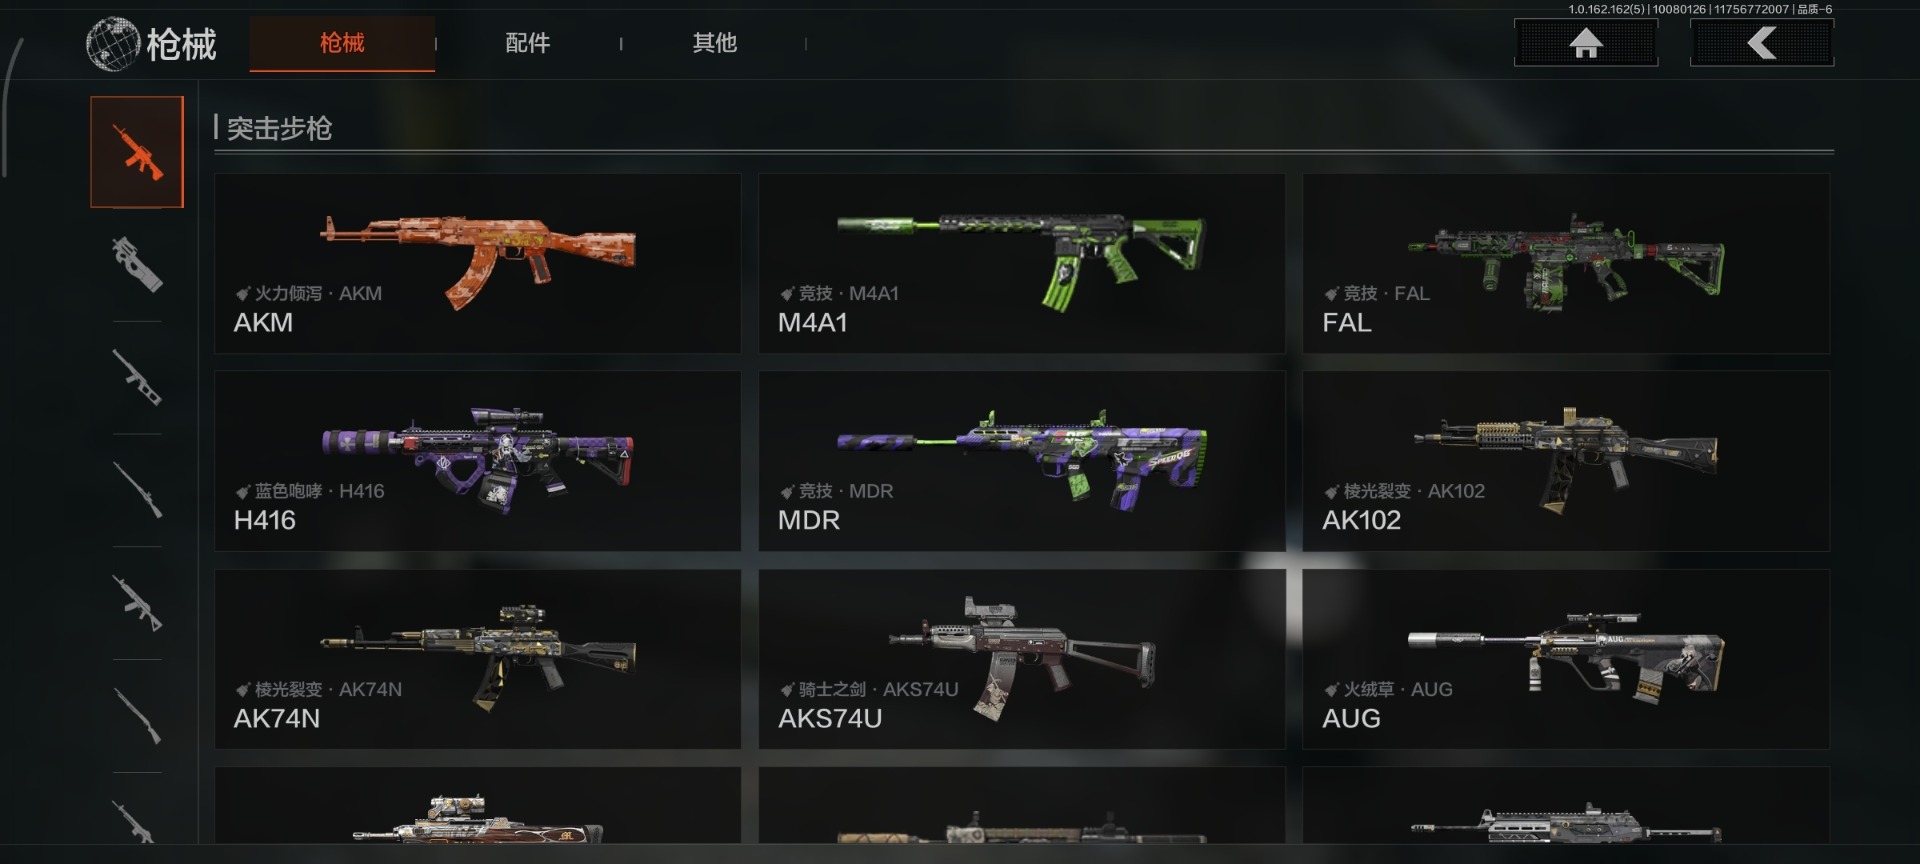Open the AK102 weapon card
Viewport: 1920px width, 864px height.
1566,461
